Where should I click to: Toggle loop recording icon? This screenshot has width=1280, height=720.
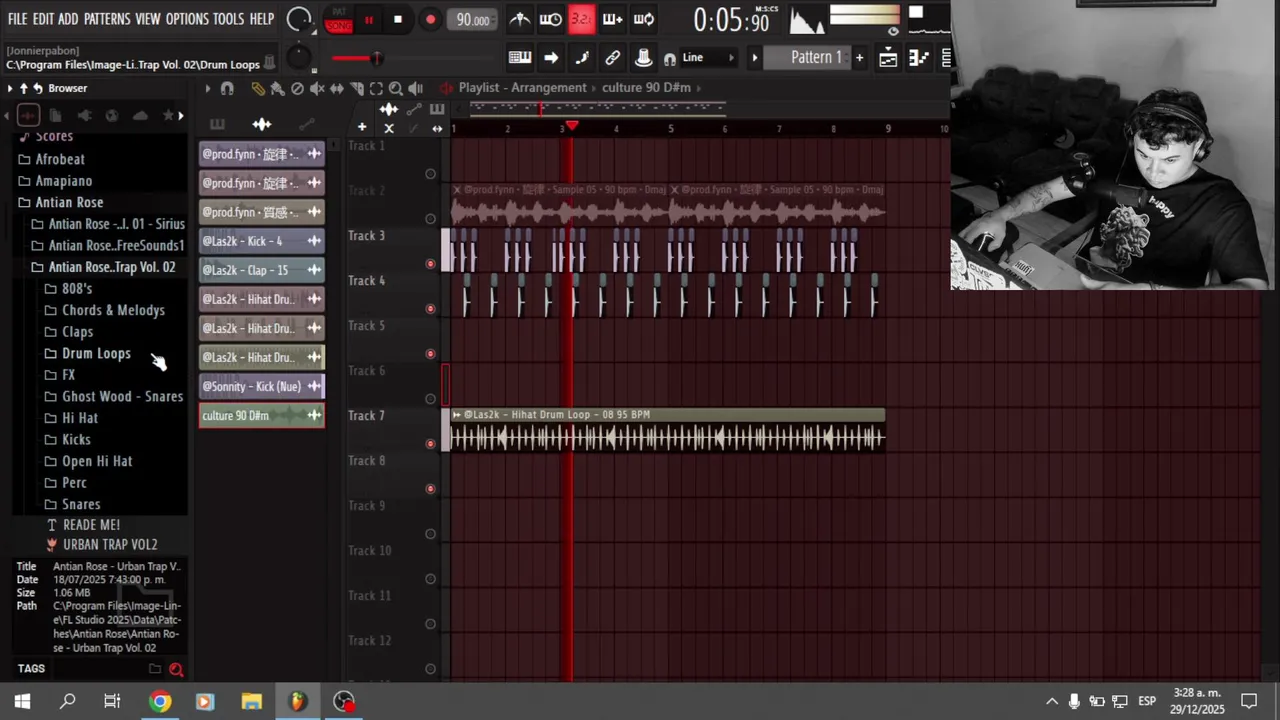(x=644, y=19)
